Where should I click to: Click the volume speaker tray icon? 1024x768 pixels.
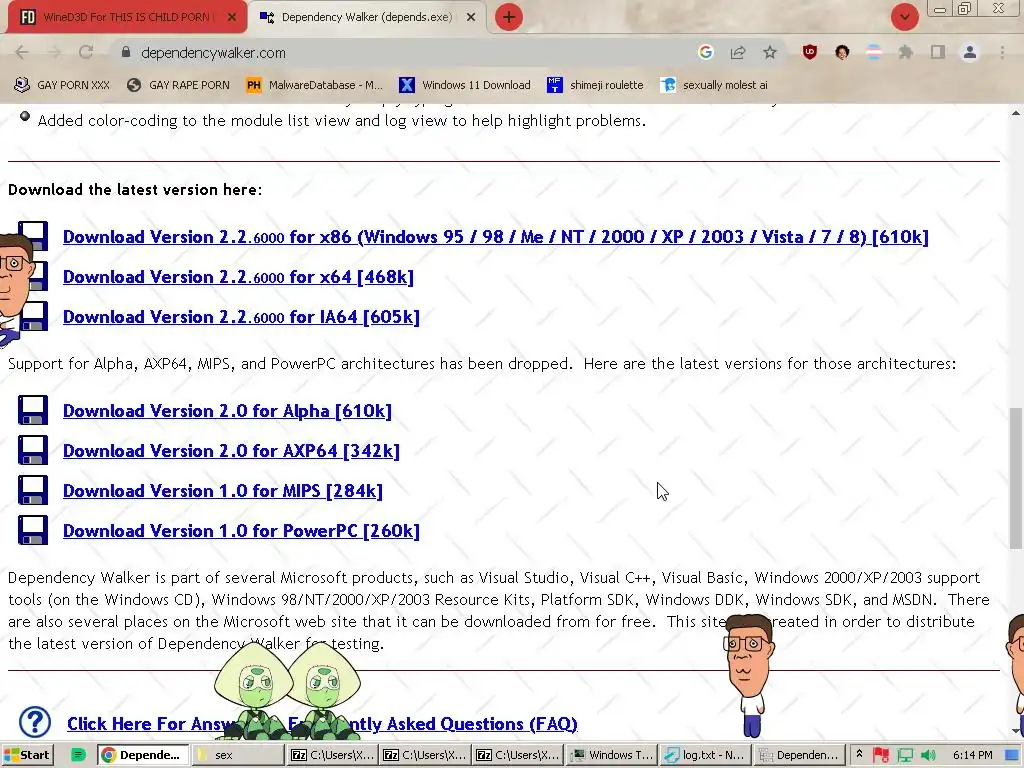(928, 755)
